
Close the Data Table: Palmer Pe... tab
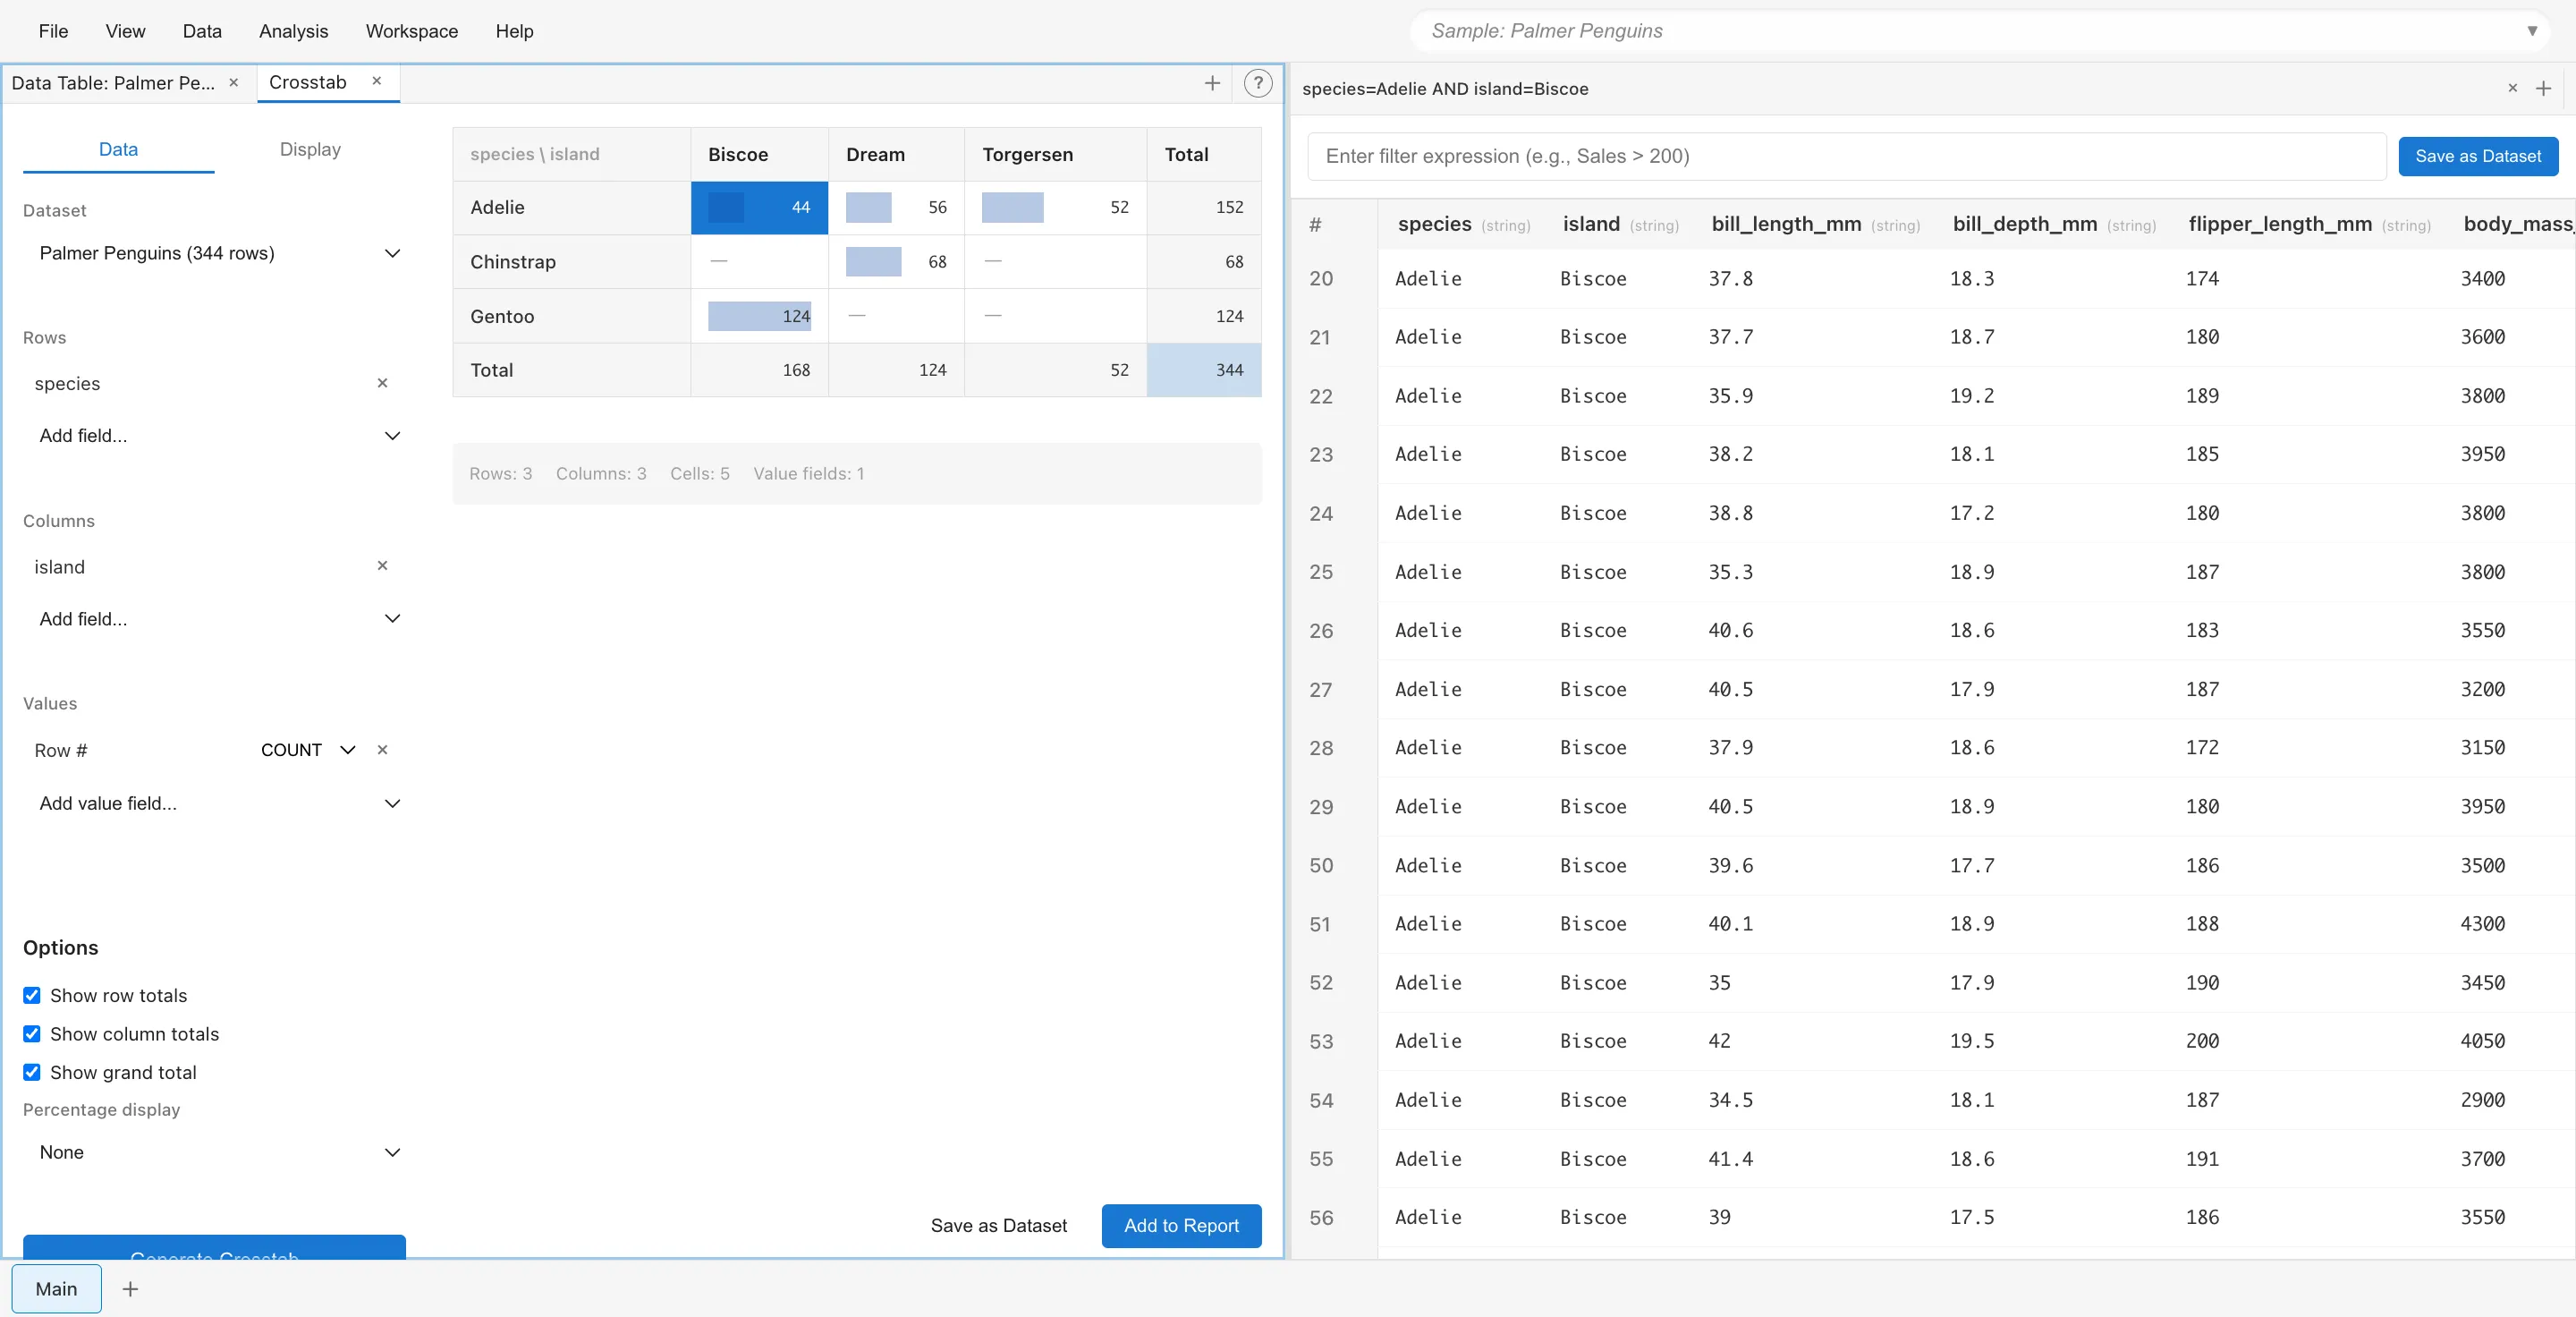[234, 83]
